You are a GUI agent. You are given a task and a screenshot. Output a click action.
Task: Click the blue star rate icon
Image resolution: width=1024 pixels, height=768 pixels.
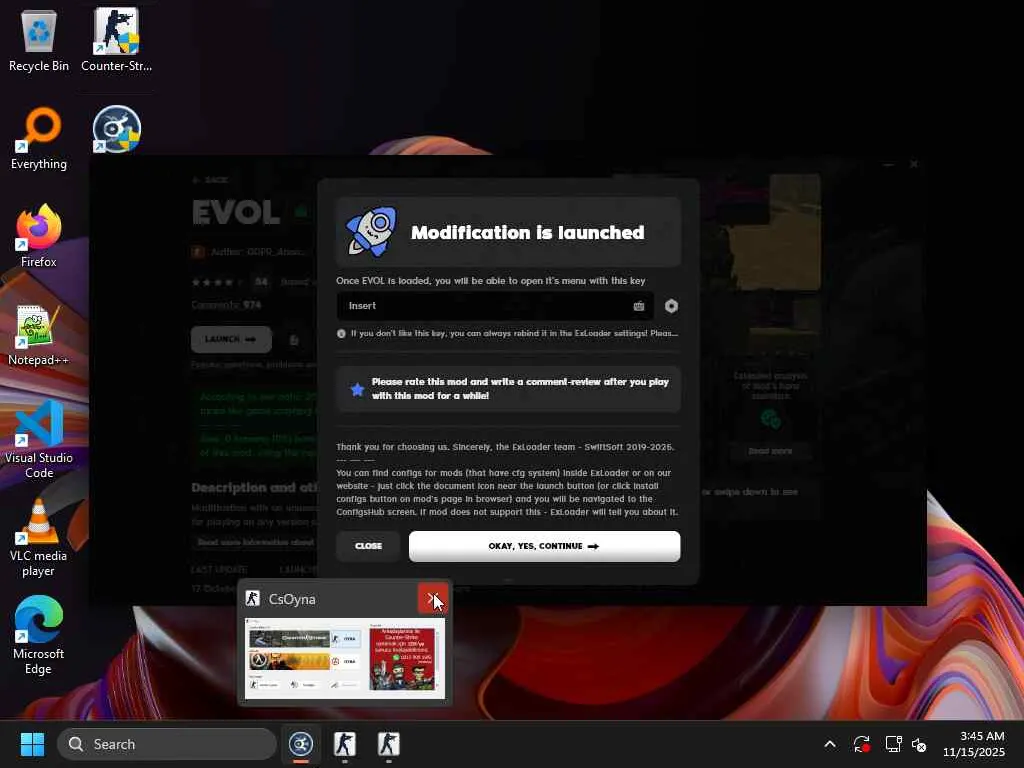[x=357, y=389]
